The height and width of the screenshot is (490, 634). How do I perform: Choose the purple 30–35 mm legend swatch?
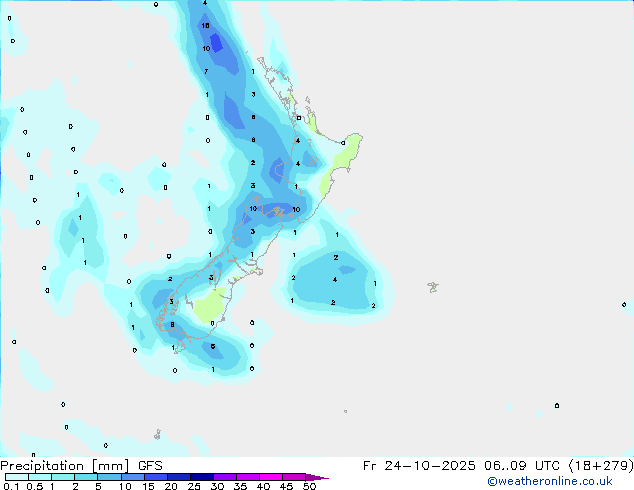pyautogui.click(x=226, y=477)
